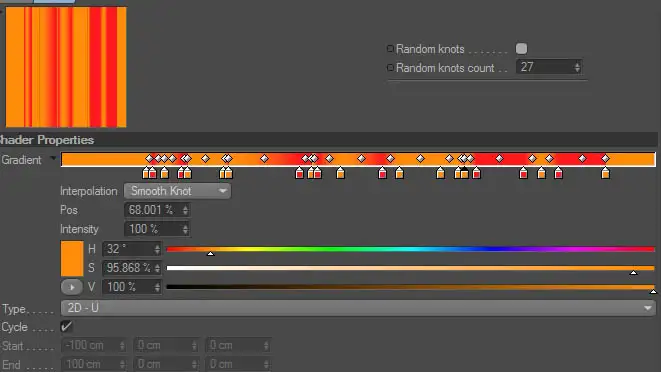The width and height of the screenshot is (661, 372).
Task: Click the Pos field stepper arrows
Action: click(x=185, y=210)
